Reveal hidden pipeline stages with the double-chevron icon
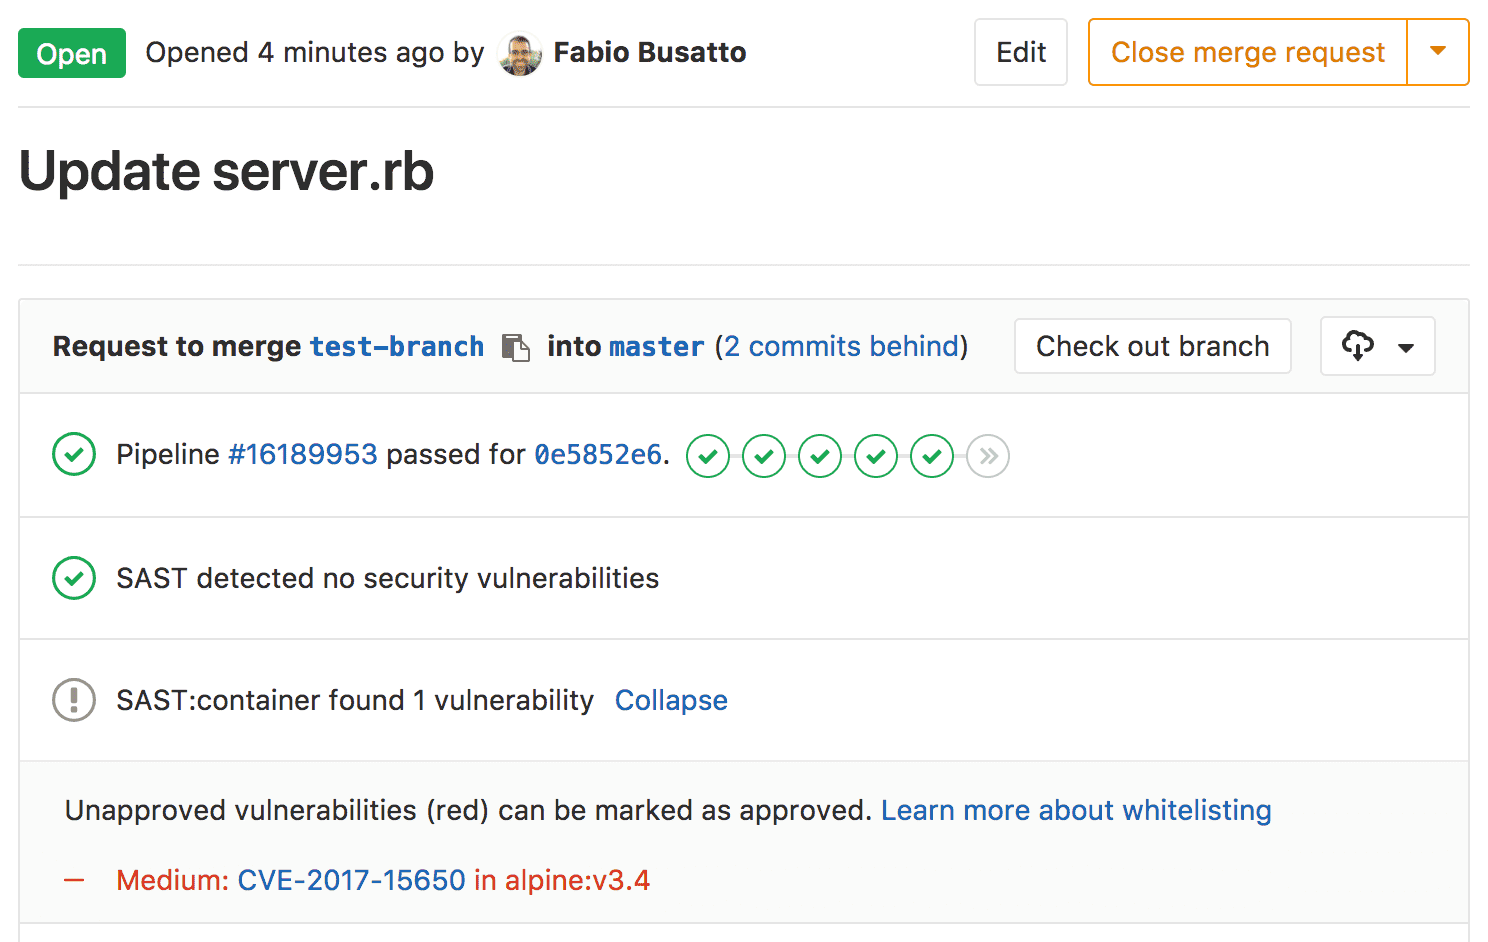 pyautogui.click(x=988, y=456)
